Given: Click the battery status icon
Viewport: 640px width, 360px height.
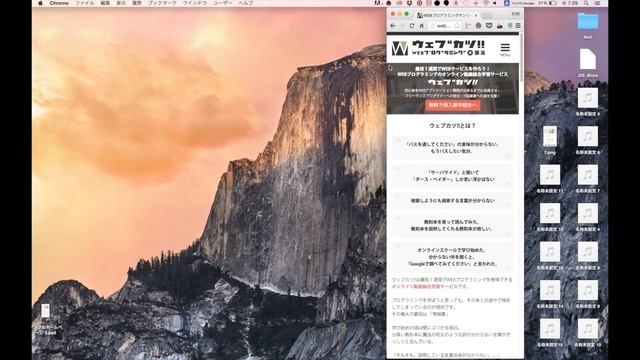Looking at the screenshot, I should (553, 3).
